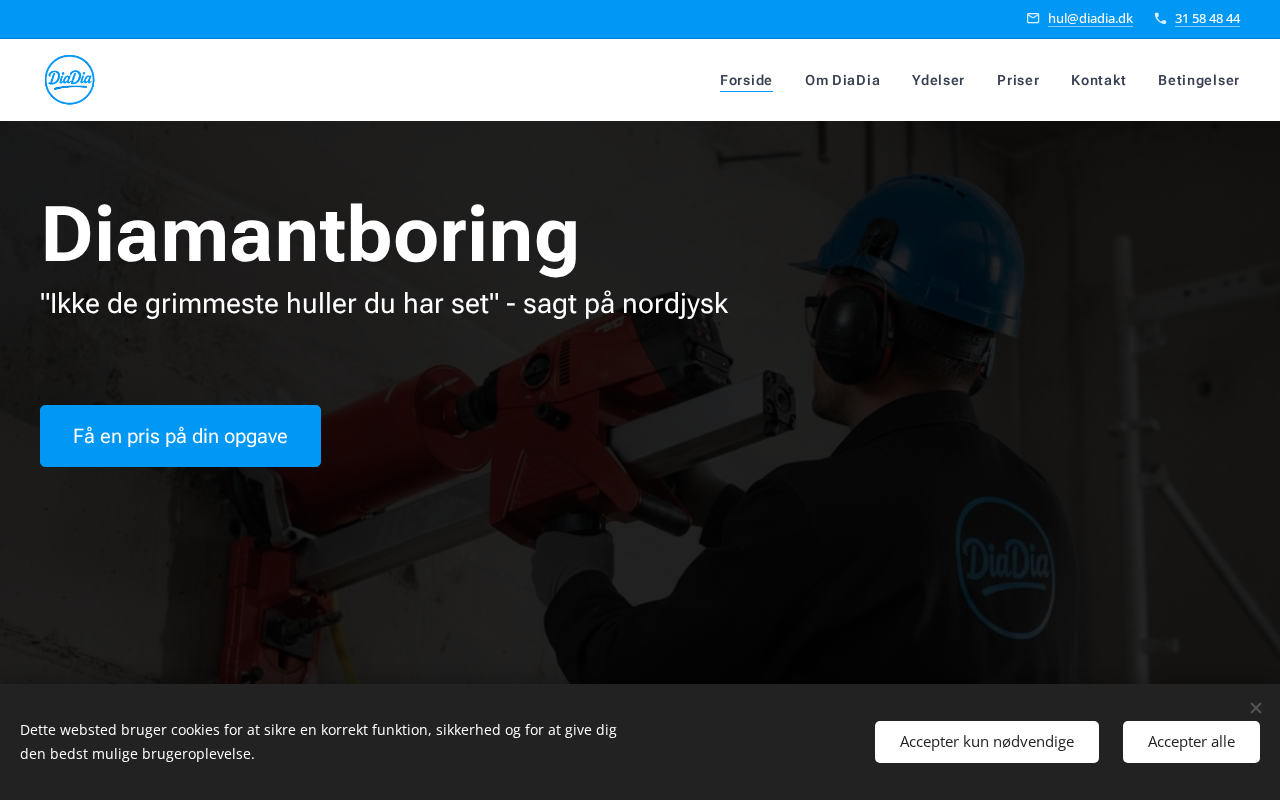
Task: Open the Om DiaDia page
Action: pos(842,80)
